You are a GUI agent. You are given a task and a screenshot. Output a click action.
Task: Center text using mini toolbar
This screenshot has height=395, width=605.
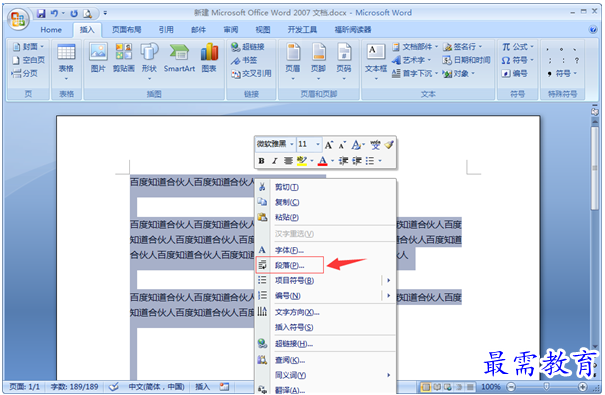point(288,161)
